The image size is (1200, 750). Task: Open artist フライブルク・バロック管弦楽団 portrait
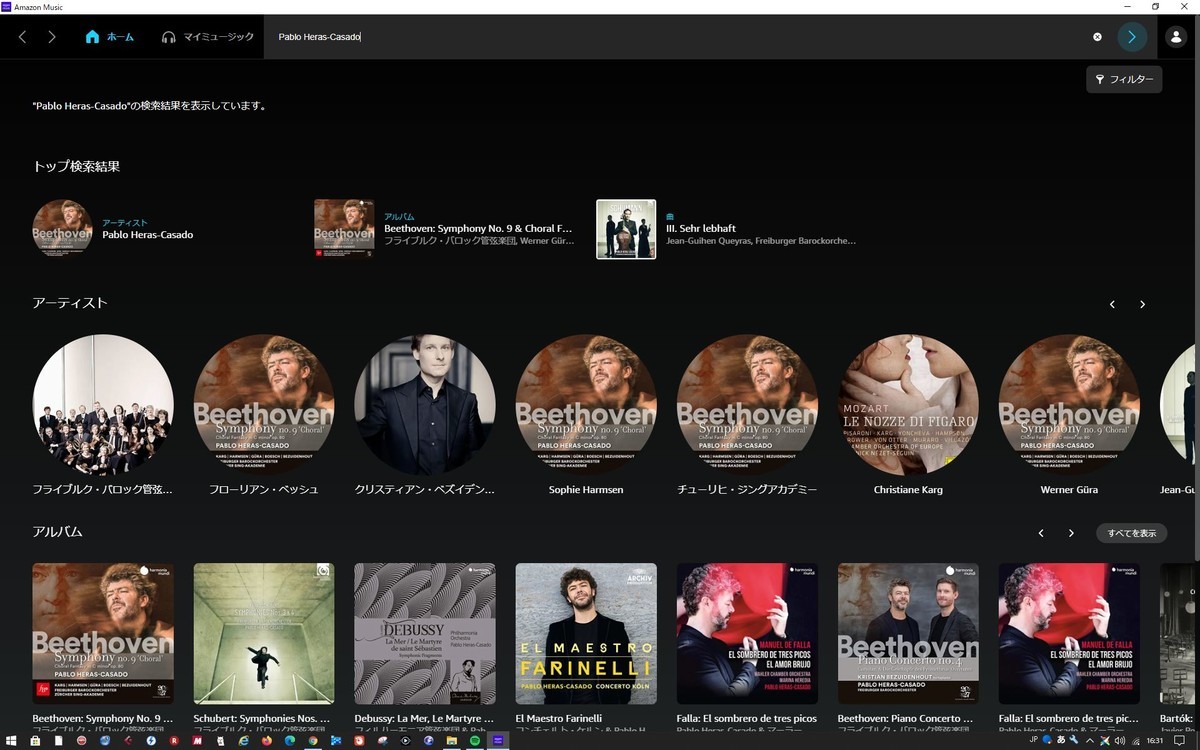(x=103, y=405)
